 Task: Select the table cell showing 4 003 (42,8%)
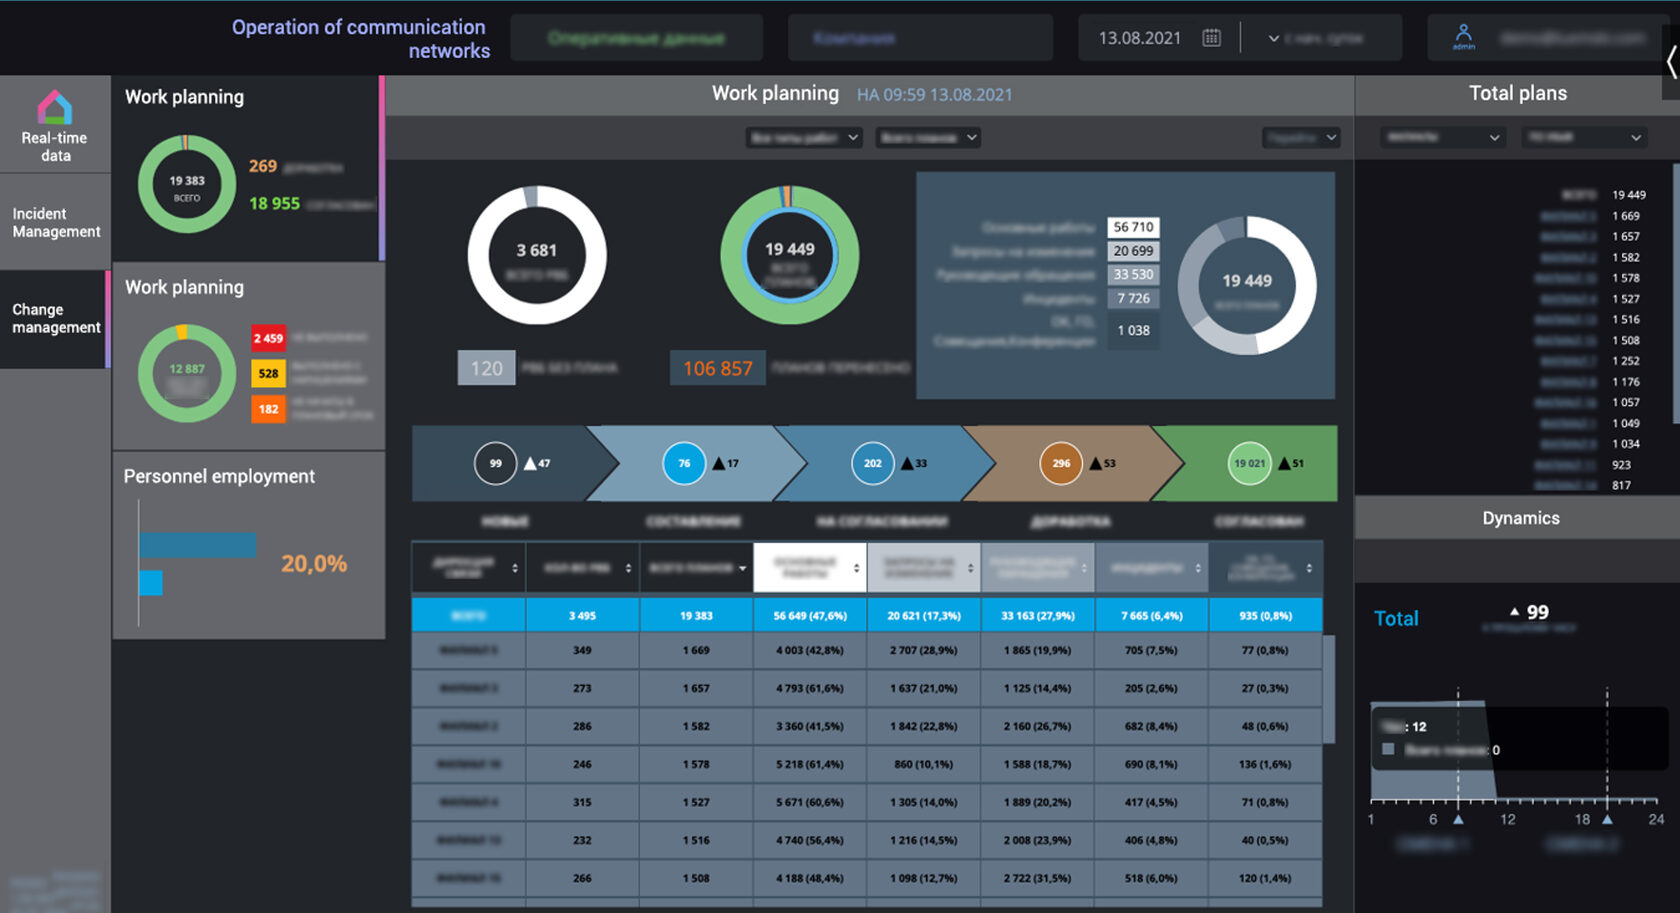[810, 650]
